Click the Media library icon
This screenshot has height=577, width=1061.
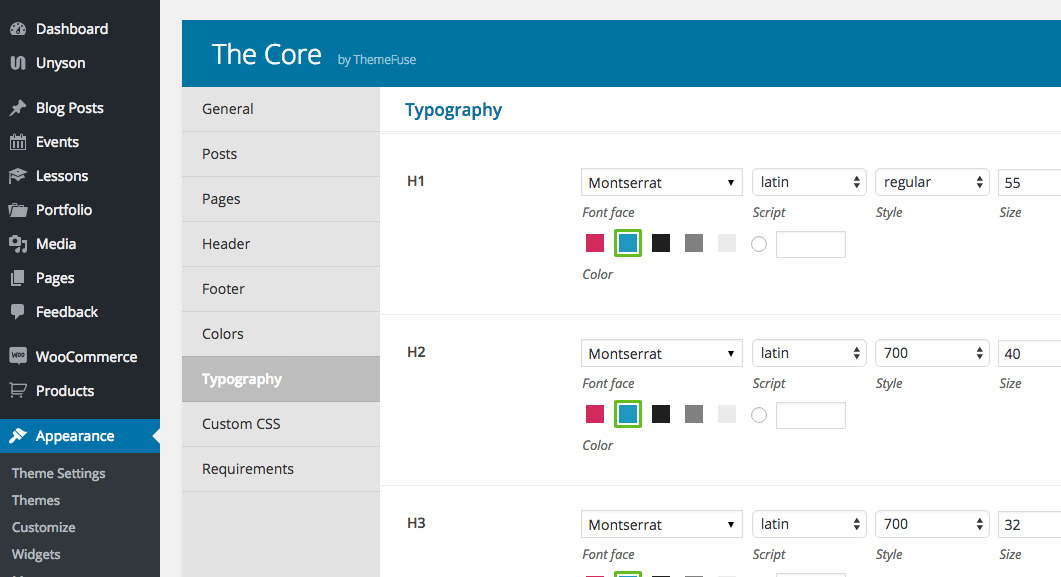(18, 244)
